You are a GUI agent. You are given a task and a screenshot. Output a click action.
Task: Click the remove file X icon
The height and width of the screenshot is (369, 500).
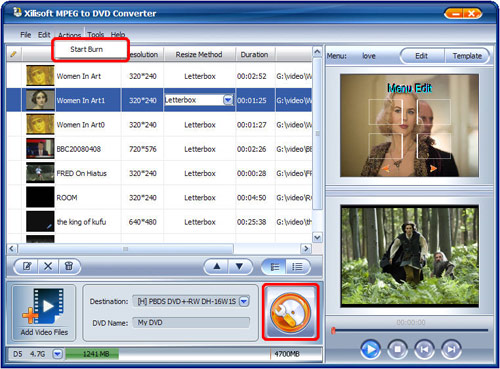(48, 266)
